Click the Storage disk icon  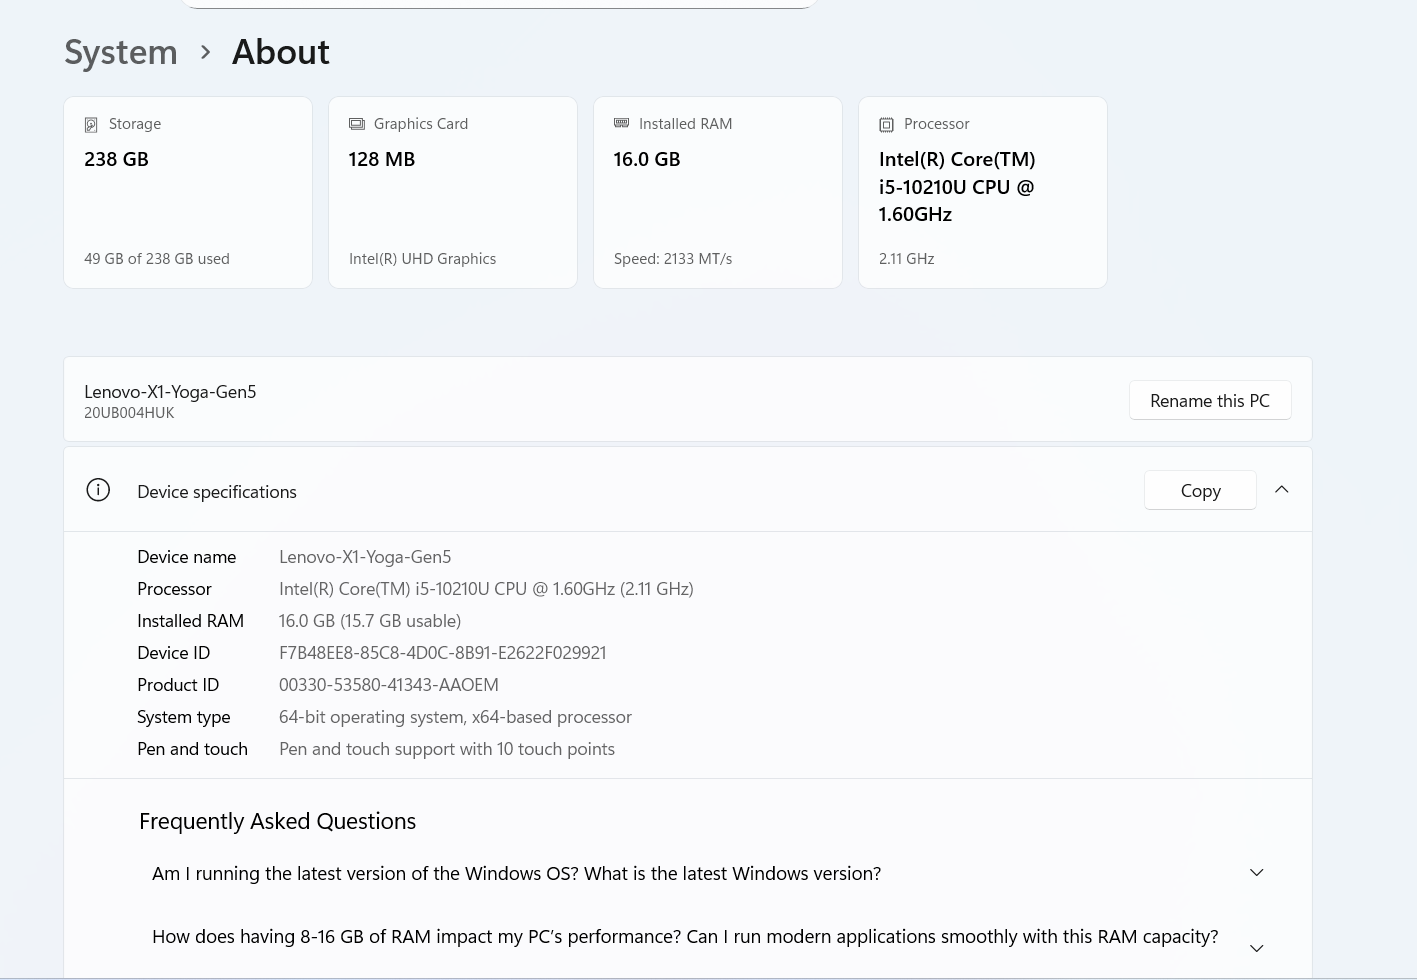91,125
